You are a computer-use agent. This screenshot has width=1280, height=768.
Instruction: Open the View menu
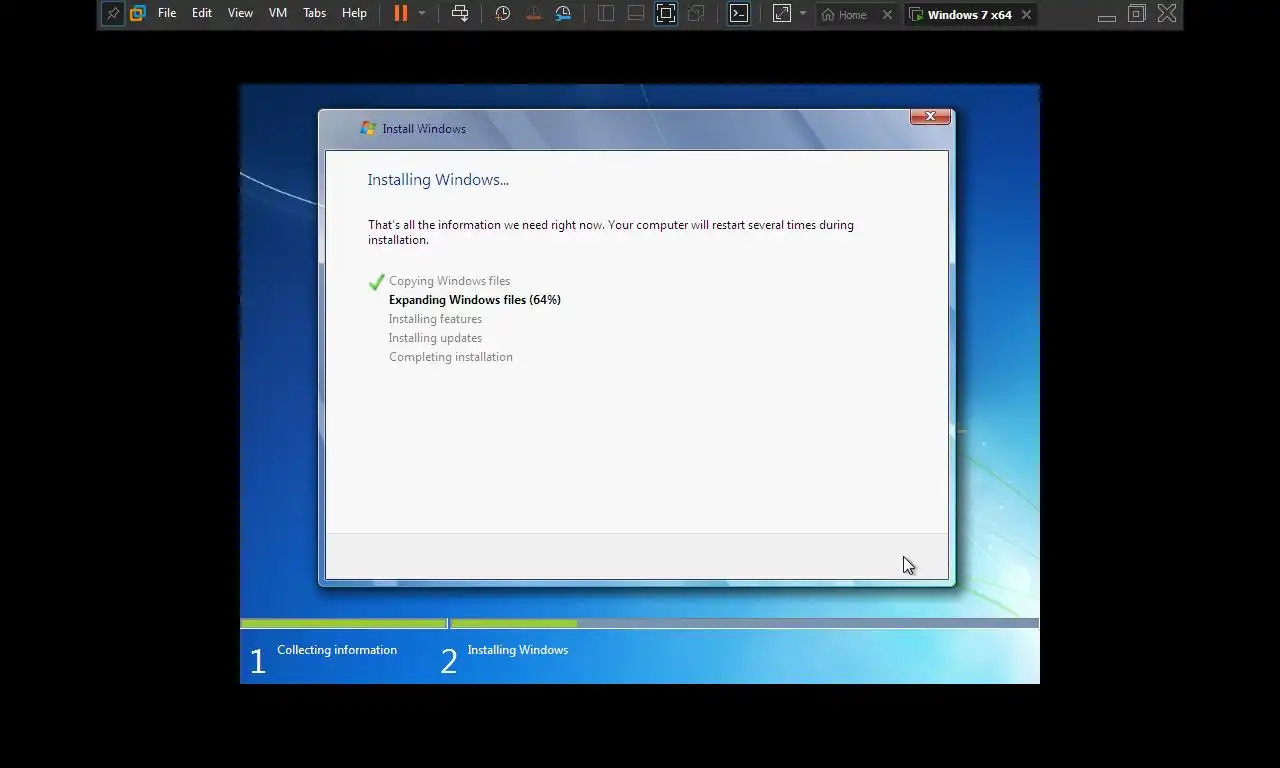click(240, 14)
